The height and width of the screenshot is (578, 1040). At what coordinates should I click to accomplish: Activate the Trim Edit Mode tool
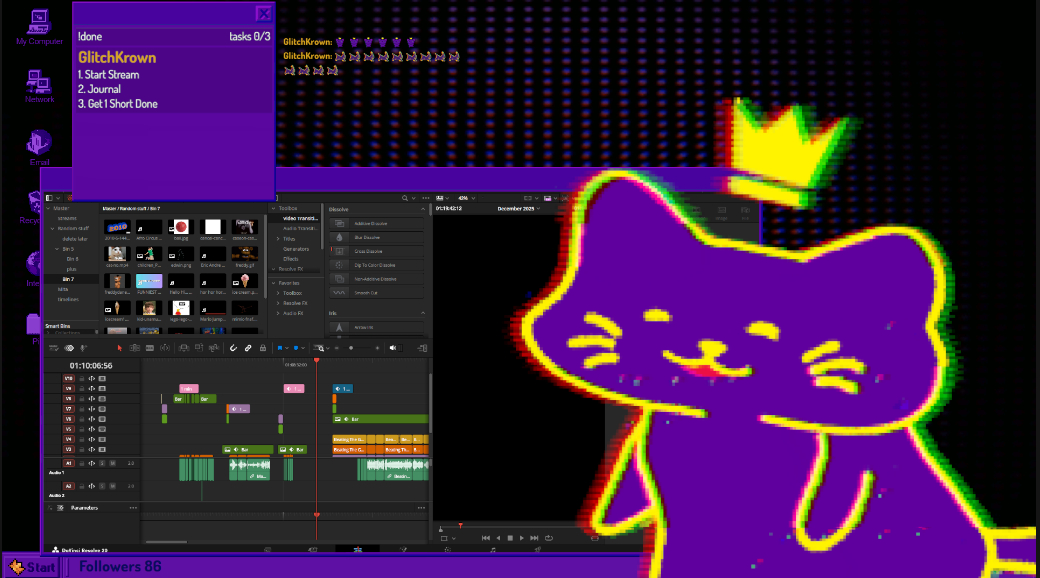click(x=135, y=348)
